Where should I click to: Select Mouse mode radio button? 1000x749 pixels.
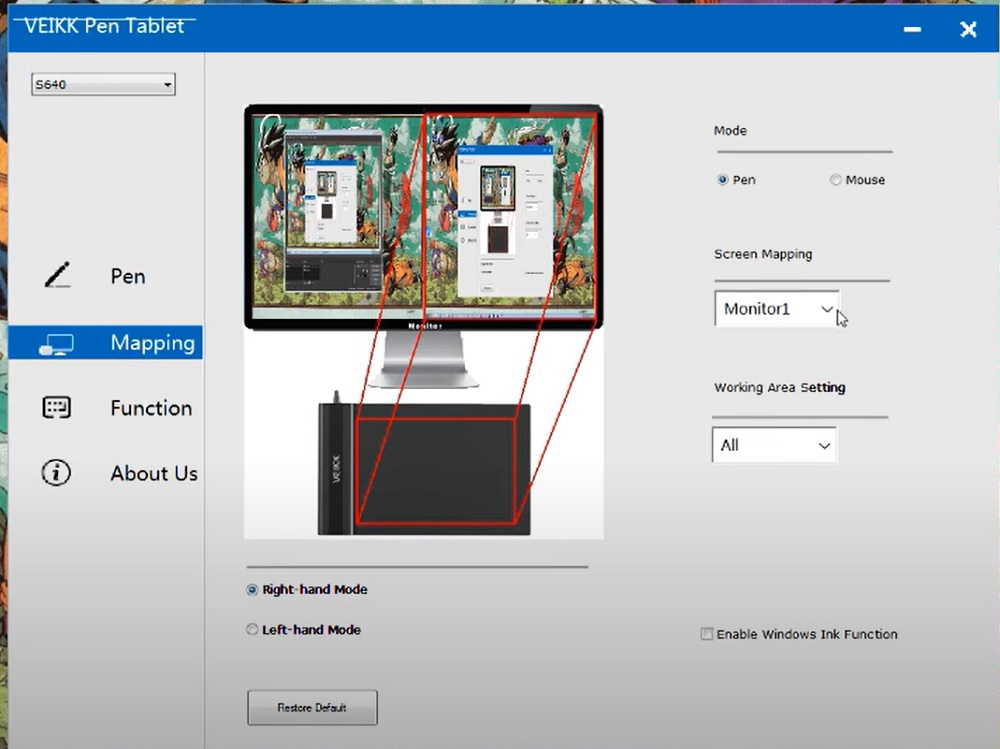[x=835, y=180]
